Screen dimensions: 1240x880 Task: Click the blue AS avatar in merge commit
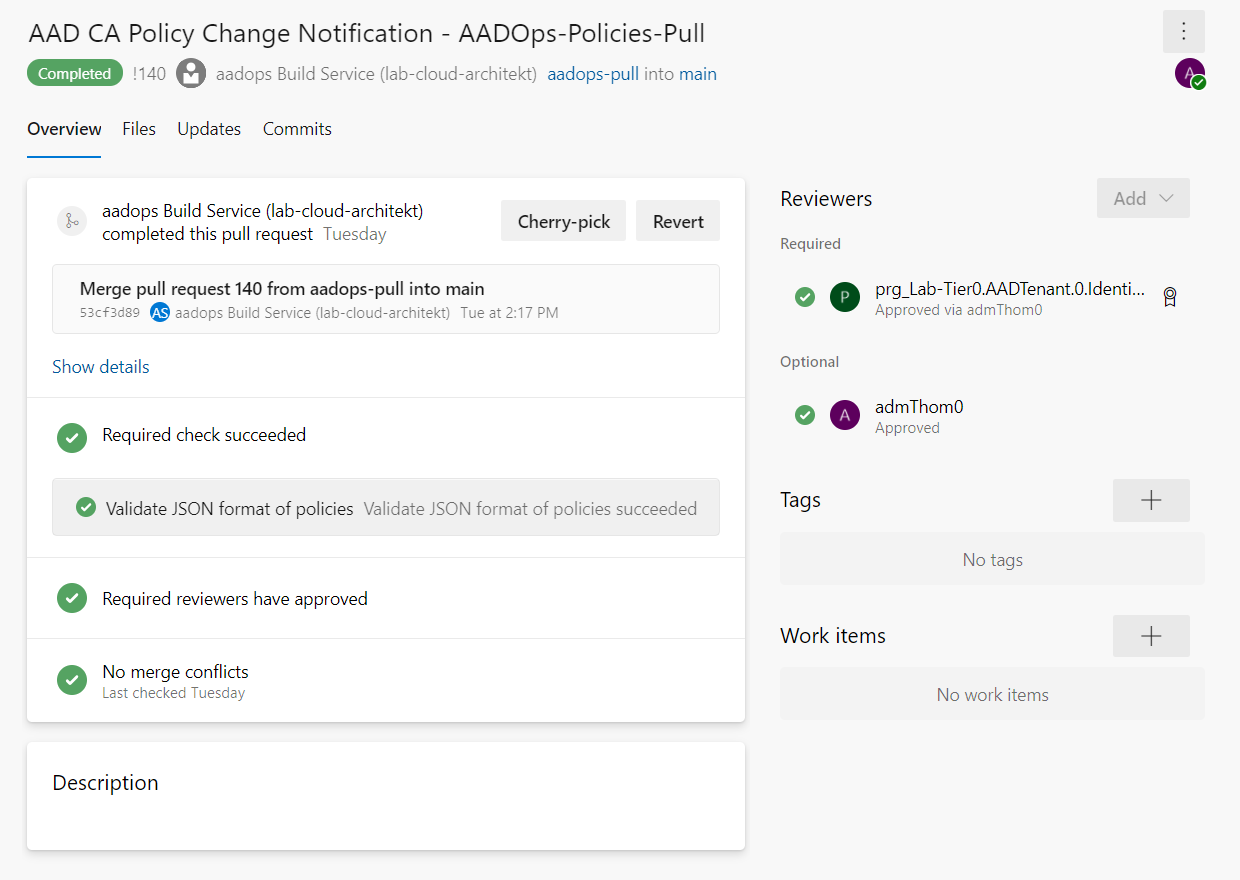pyautogui.click(x=160, y=313)
